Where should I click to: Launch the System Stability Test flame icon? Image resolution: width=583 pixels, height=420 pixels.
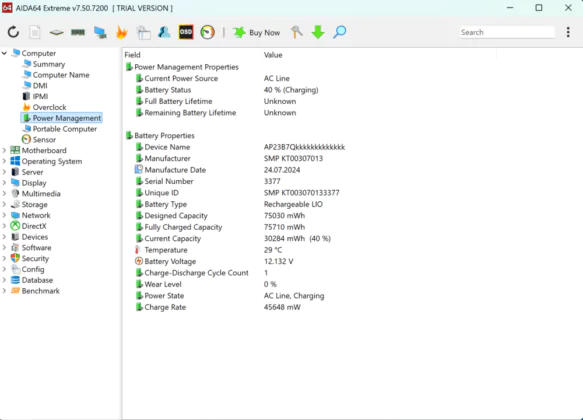[122, 32]
